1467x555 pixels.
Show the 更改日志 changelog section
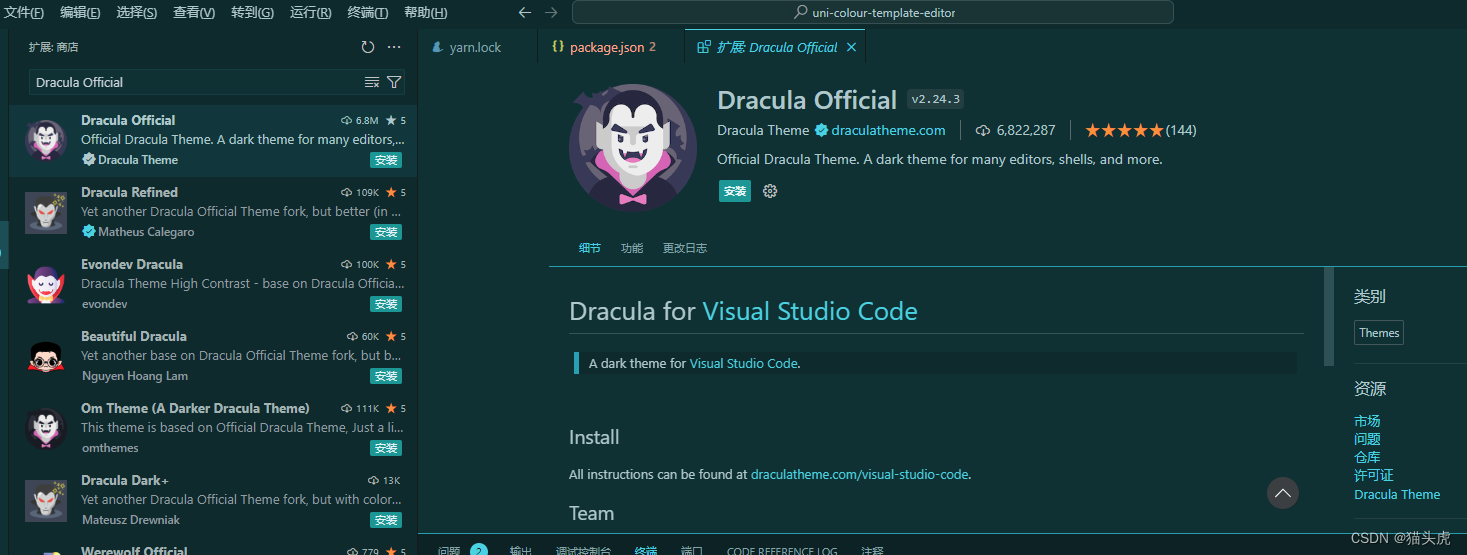pos(685,248)
